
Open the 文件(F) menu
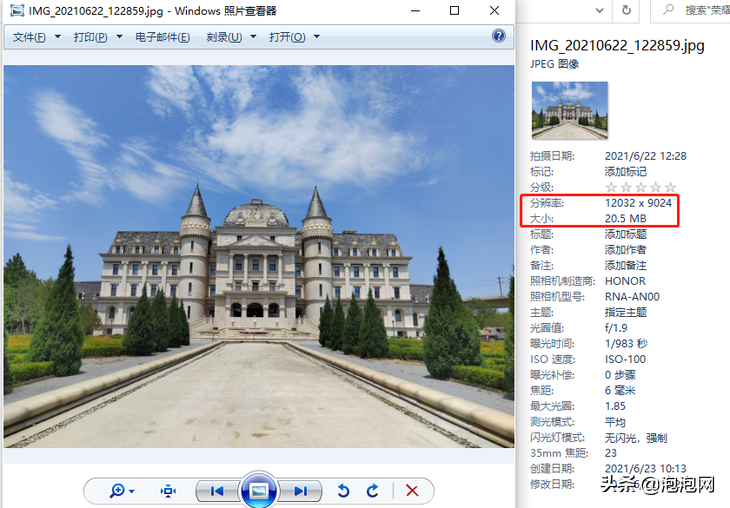pyautogui.click(x=29, y=37)
